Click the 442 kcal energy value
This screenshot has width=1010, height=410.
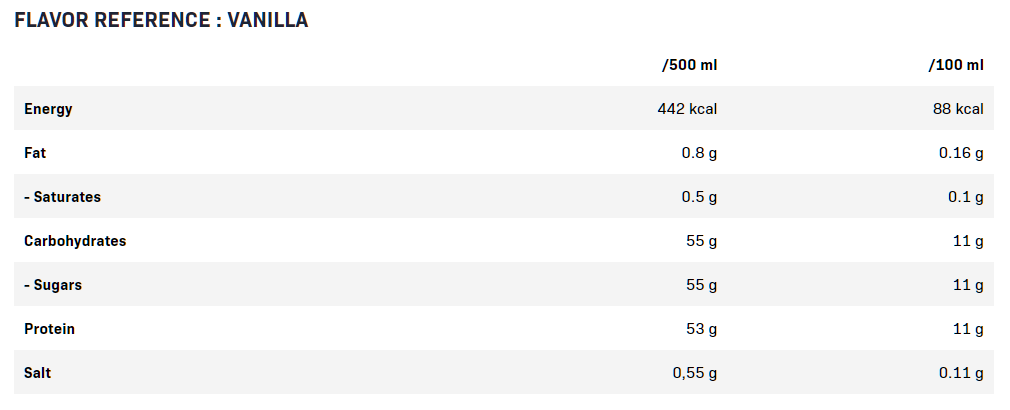687,109
